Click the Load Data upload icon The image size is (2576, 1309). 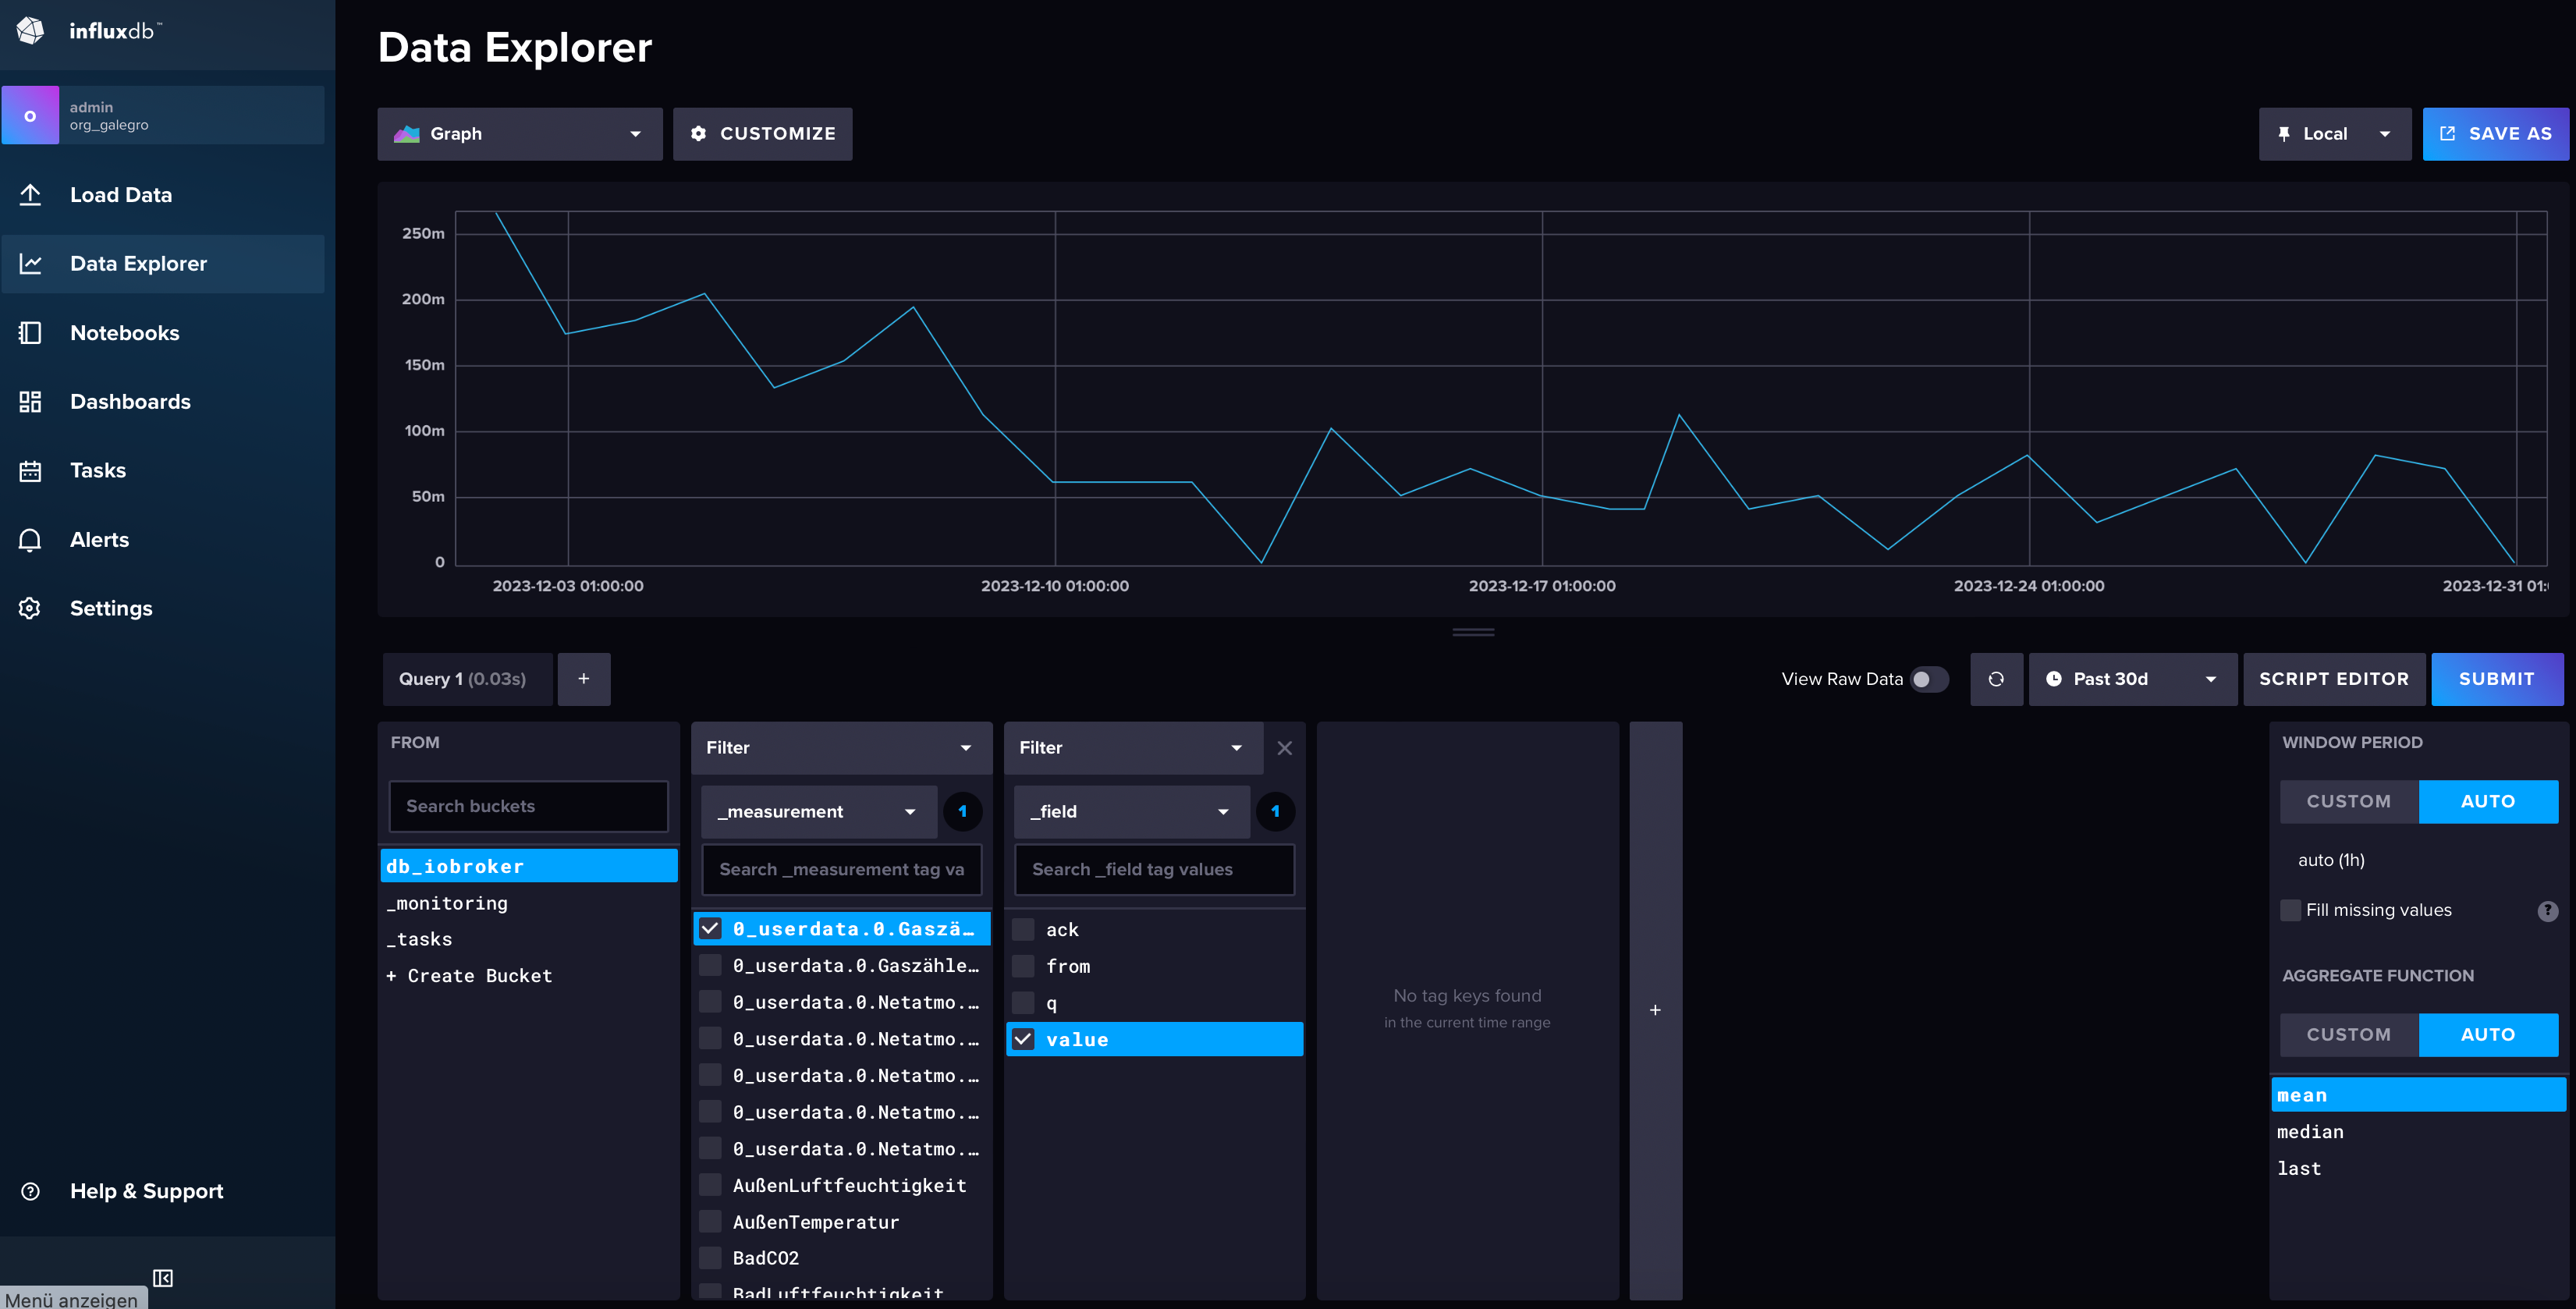click(30, 195)
